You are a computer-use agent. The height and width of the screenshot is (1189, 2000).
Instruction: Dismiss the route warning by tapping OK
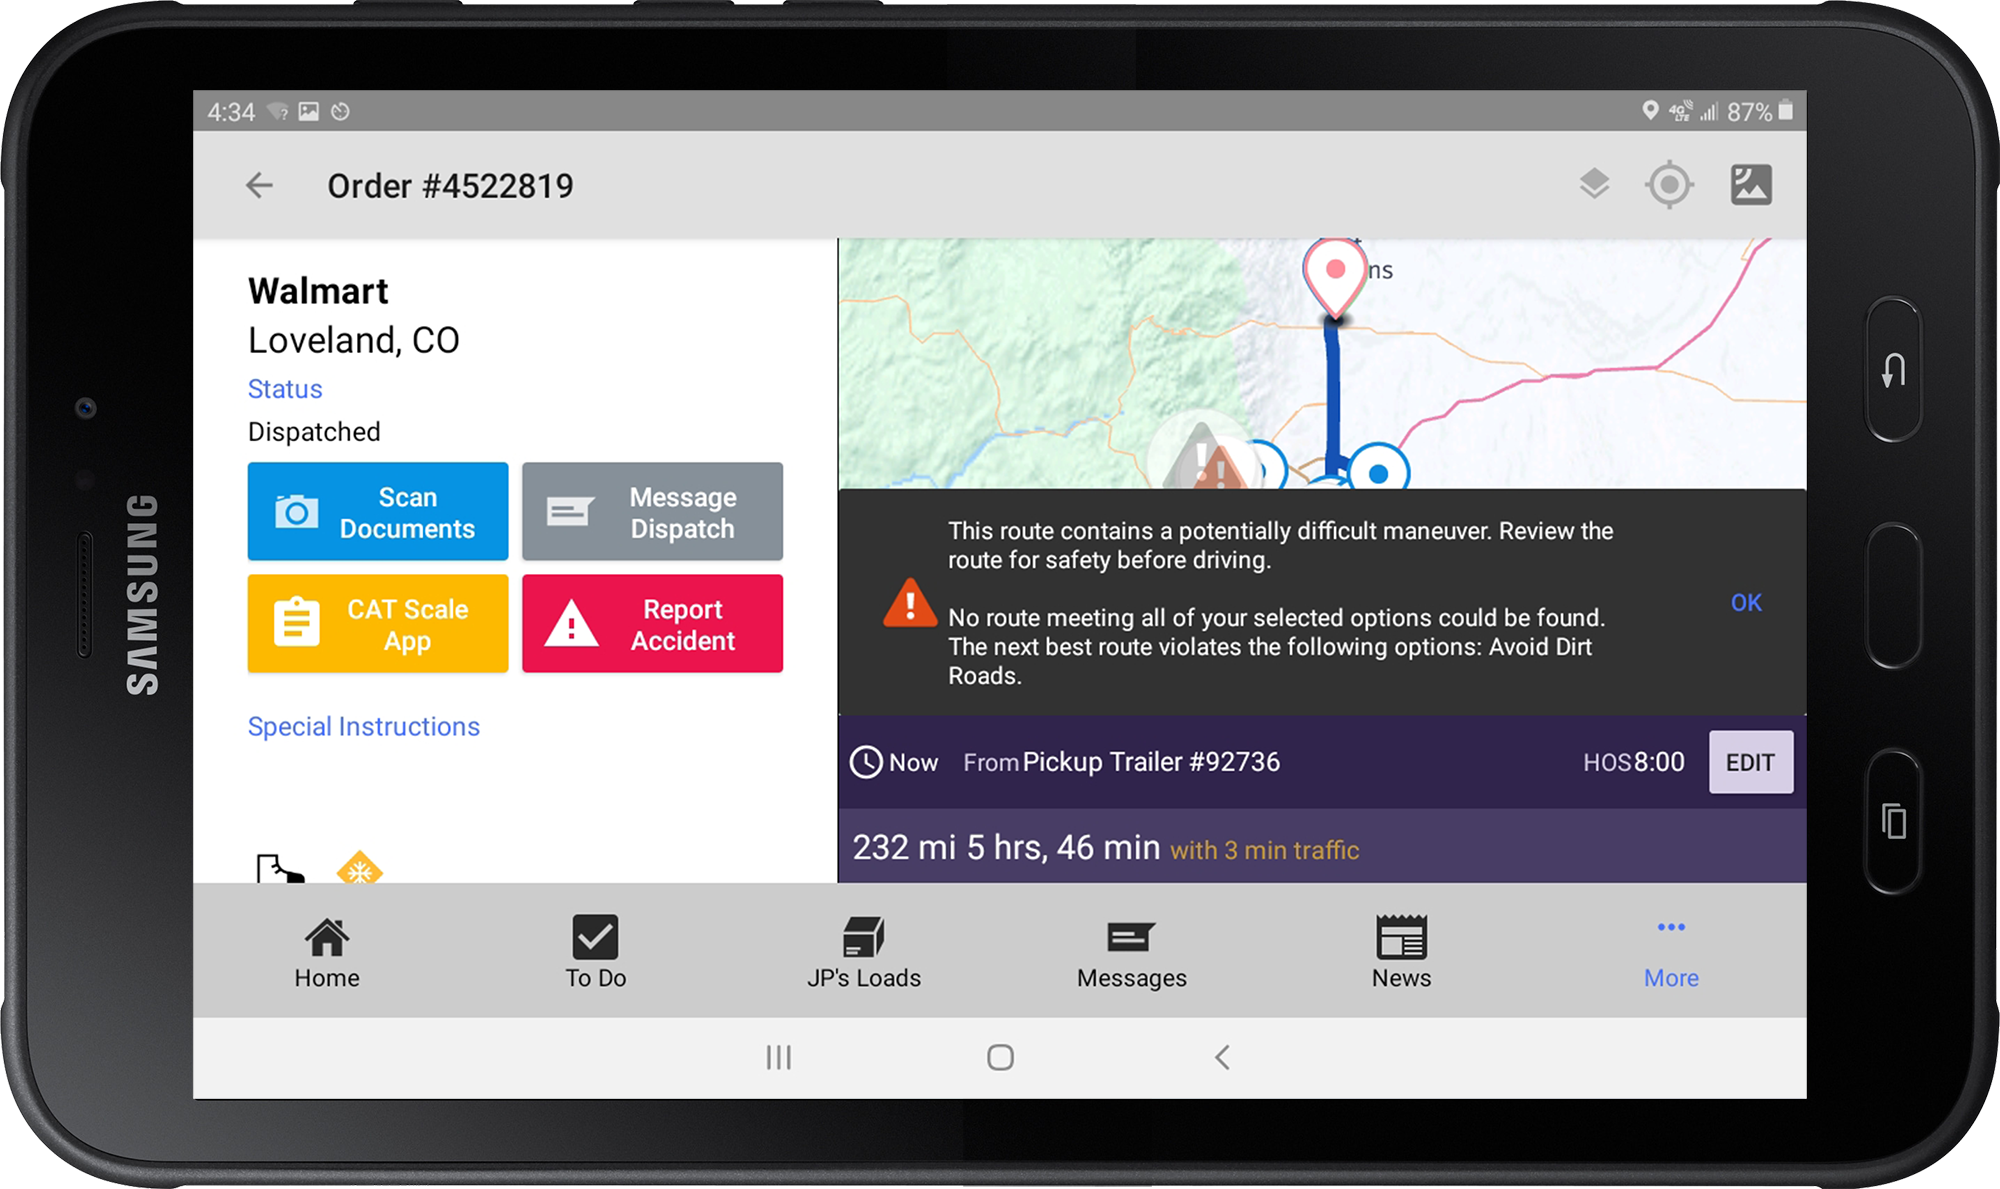pyautogui.click(x=1745, y=600)
